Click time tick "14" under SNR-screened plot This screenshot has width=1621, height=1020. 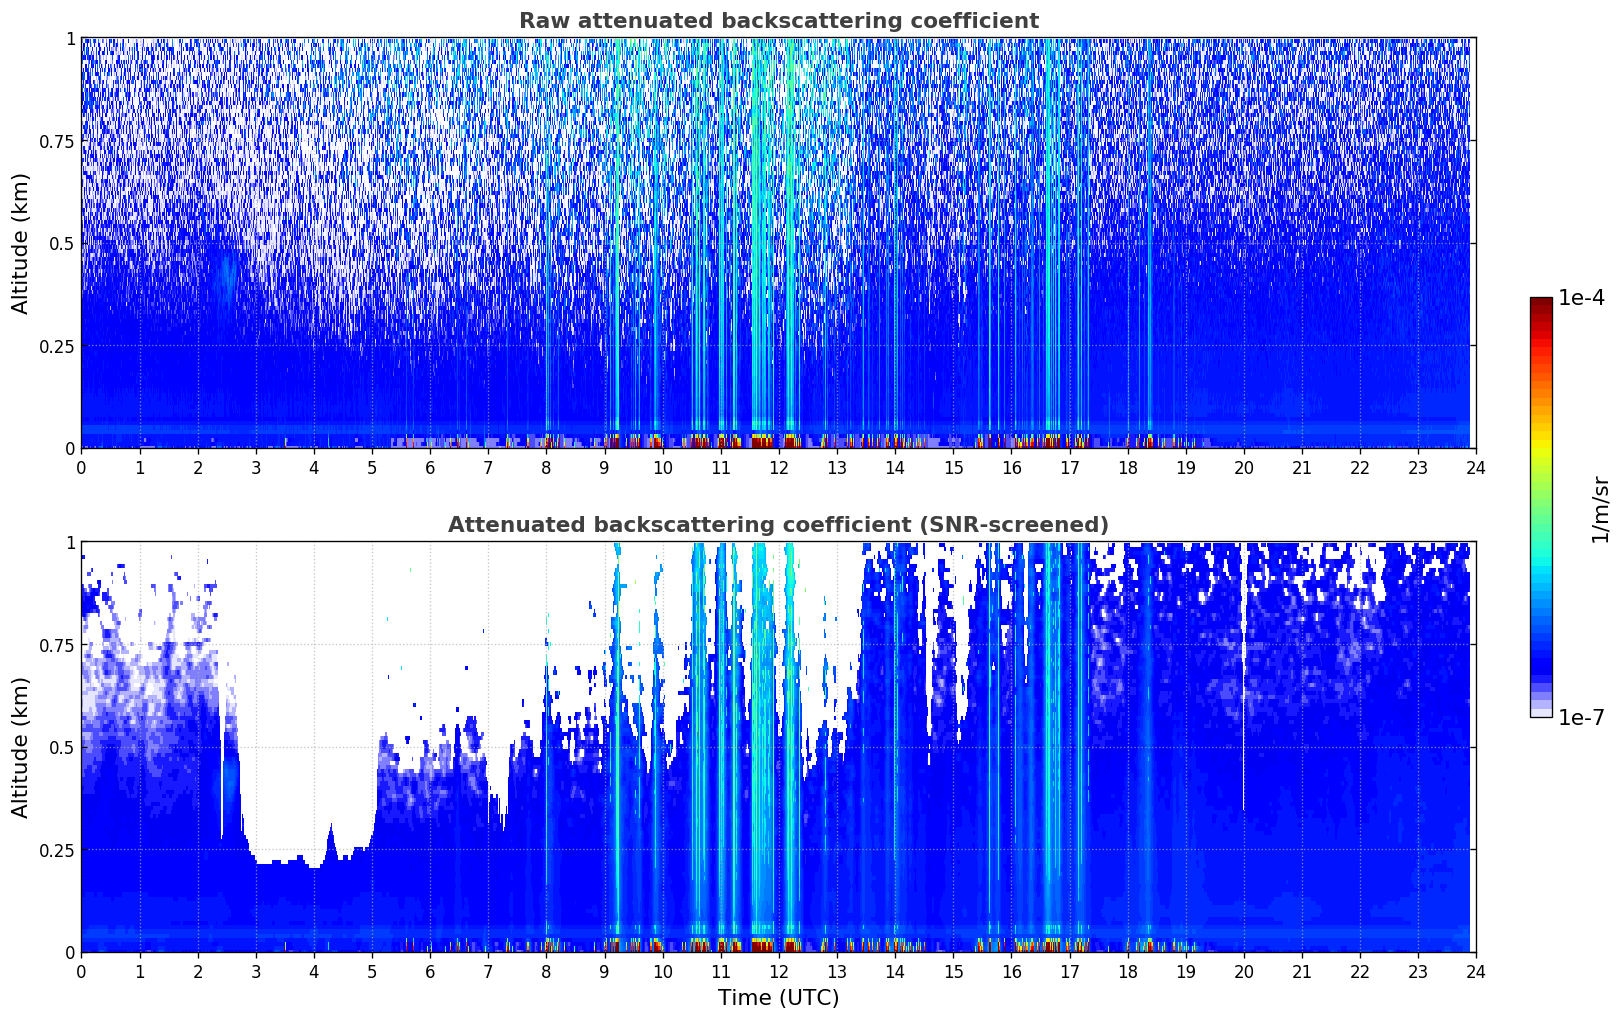tap(895, 971)
